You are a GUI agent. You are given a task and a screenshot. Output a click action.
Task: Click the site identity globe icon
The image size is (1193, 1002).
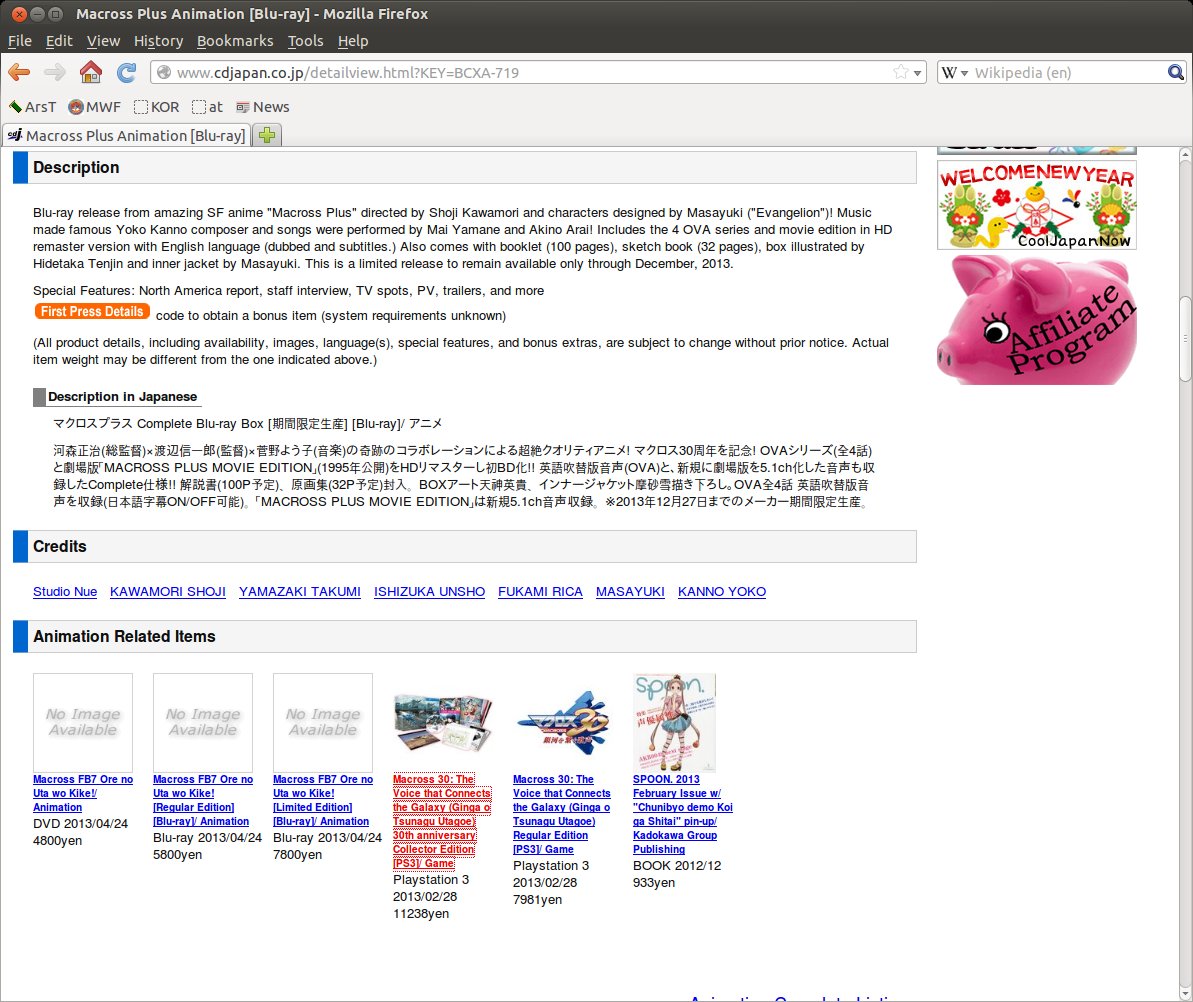tap(164, 72)
